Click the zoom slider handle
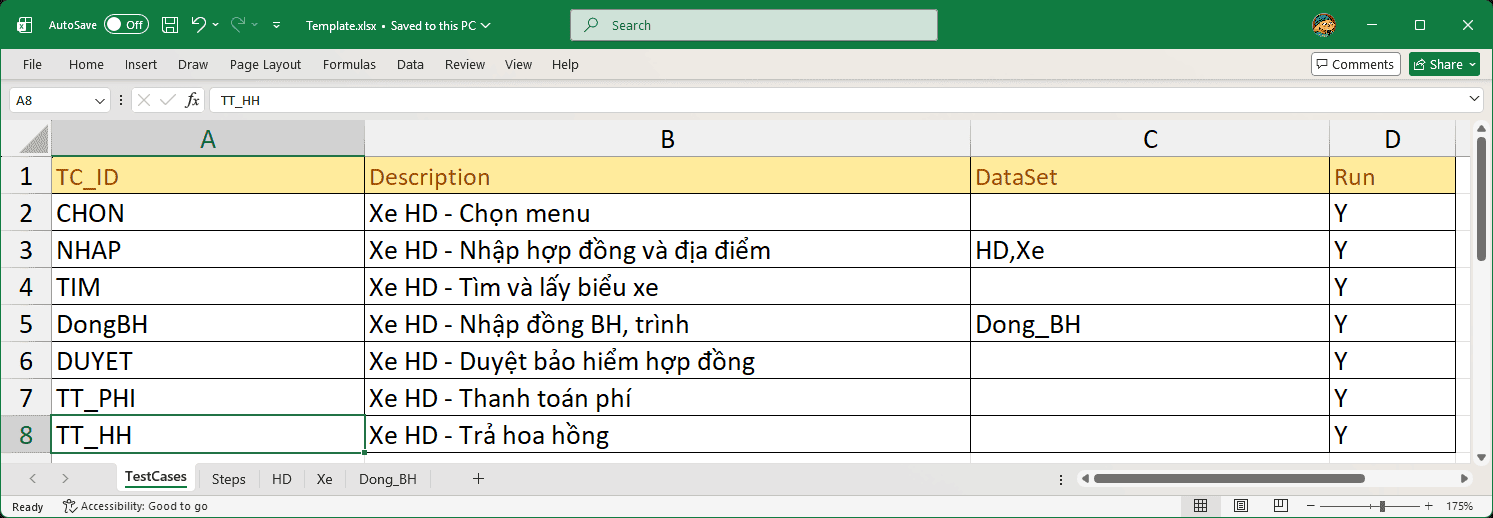Image resolution: width=1493 pixels, height=518 pixels. click(x=1382, y=506)
